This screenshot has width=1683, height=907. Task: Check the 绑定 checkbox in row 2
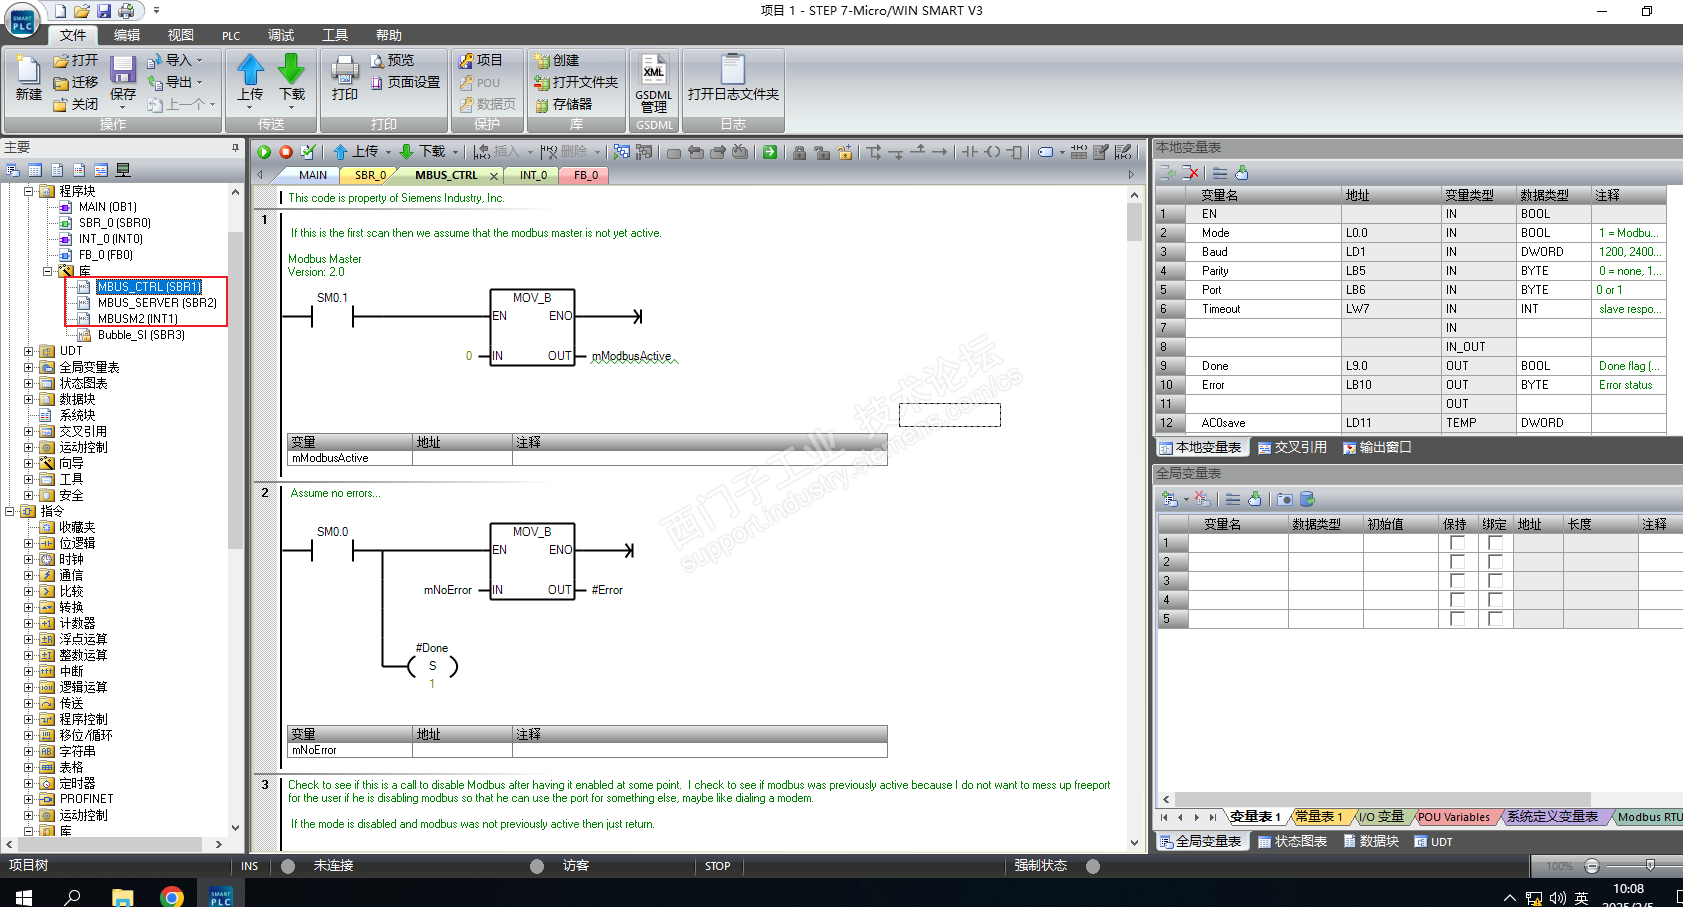tap(1495, 562)
